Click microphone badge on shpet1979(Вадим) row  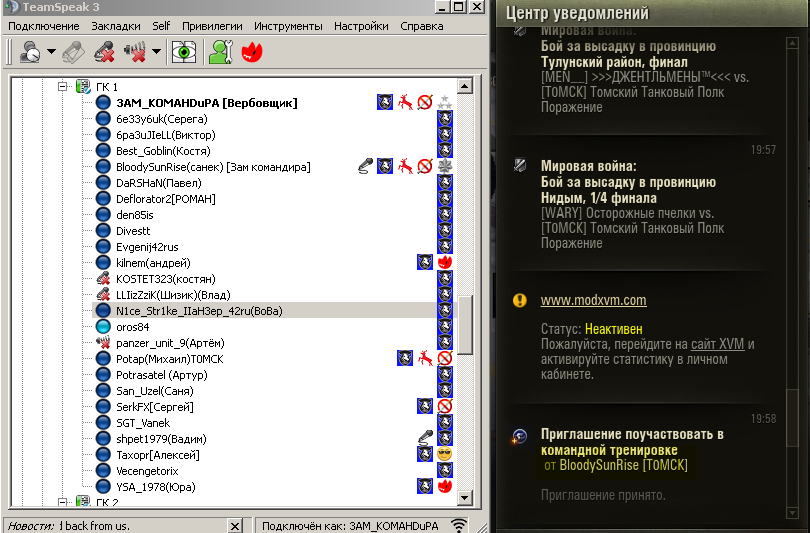coord(425,437)
